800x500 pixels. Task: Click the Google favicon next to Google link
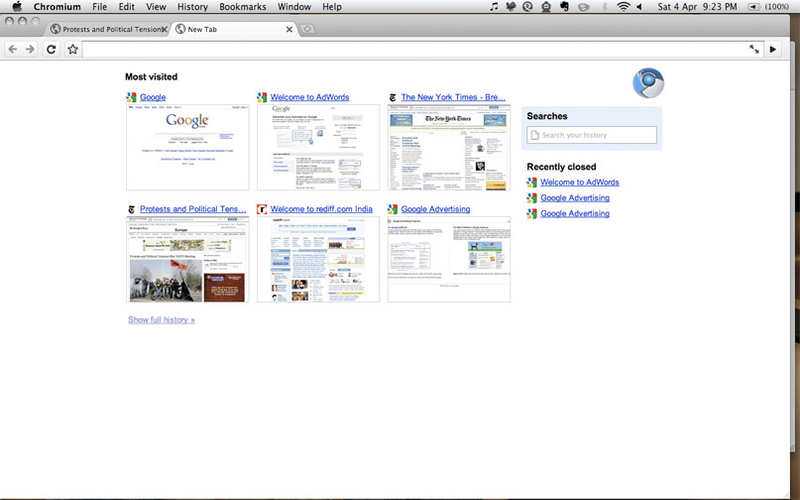tap(131, 97)
